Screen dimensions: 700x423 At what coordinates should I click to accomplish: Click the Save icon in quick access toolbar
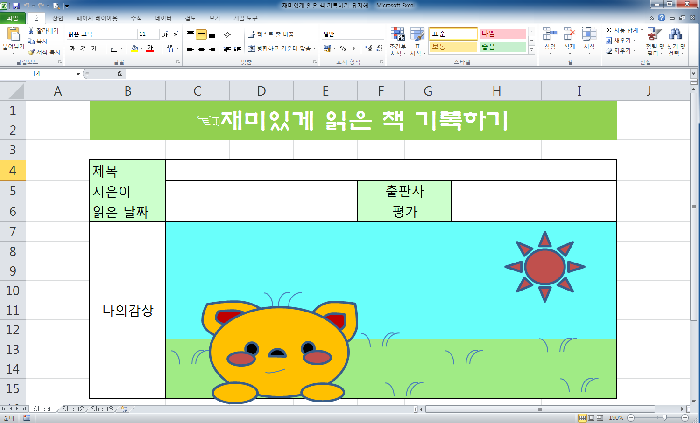(x=16, y=5)
